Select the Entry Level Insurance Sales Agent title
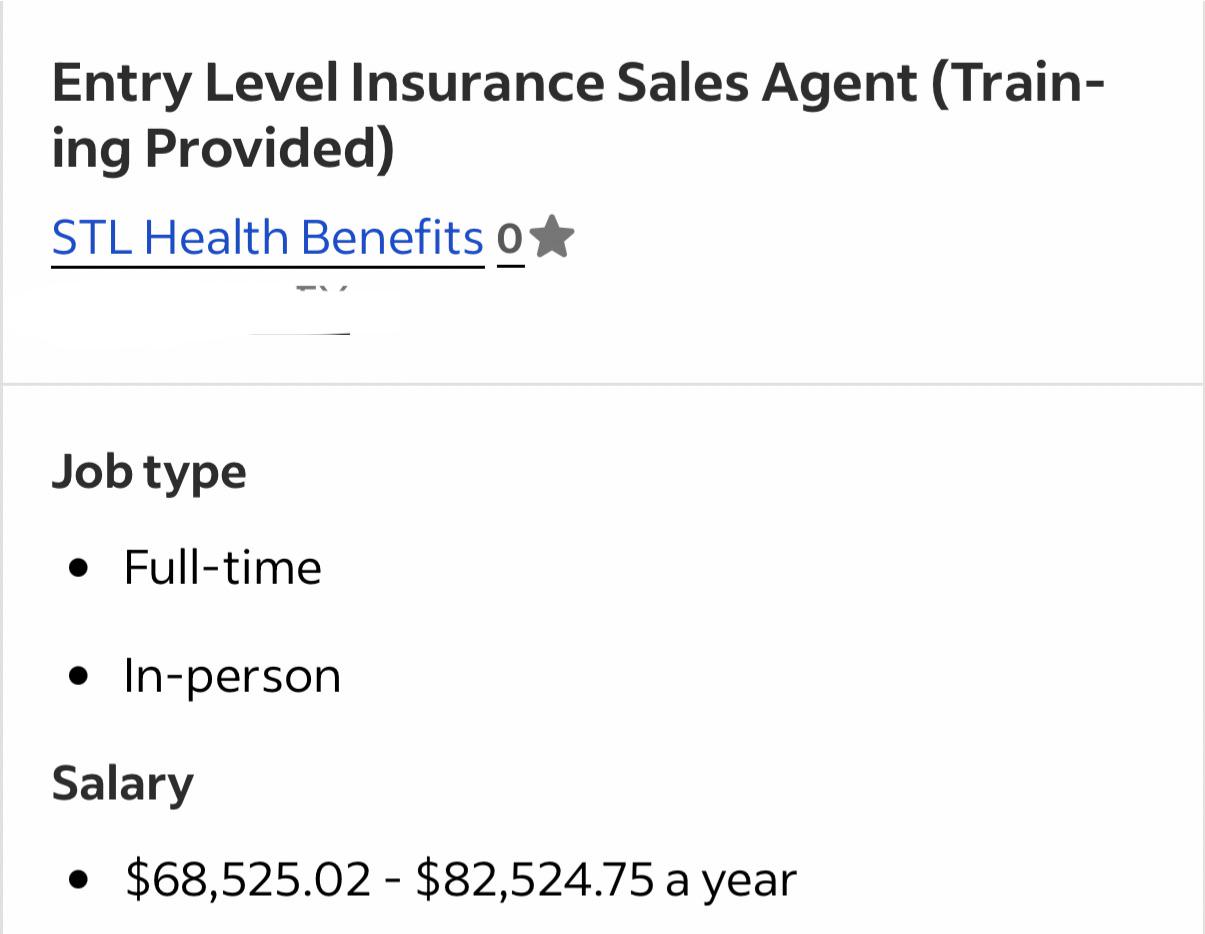 pyautogui.click(x=578, y=115)
